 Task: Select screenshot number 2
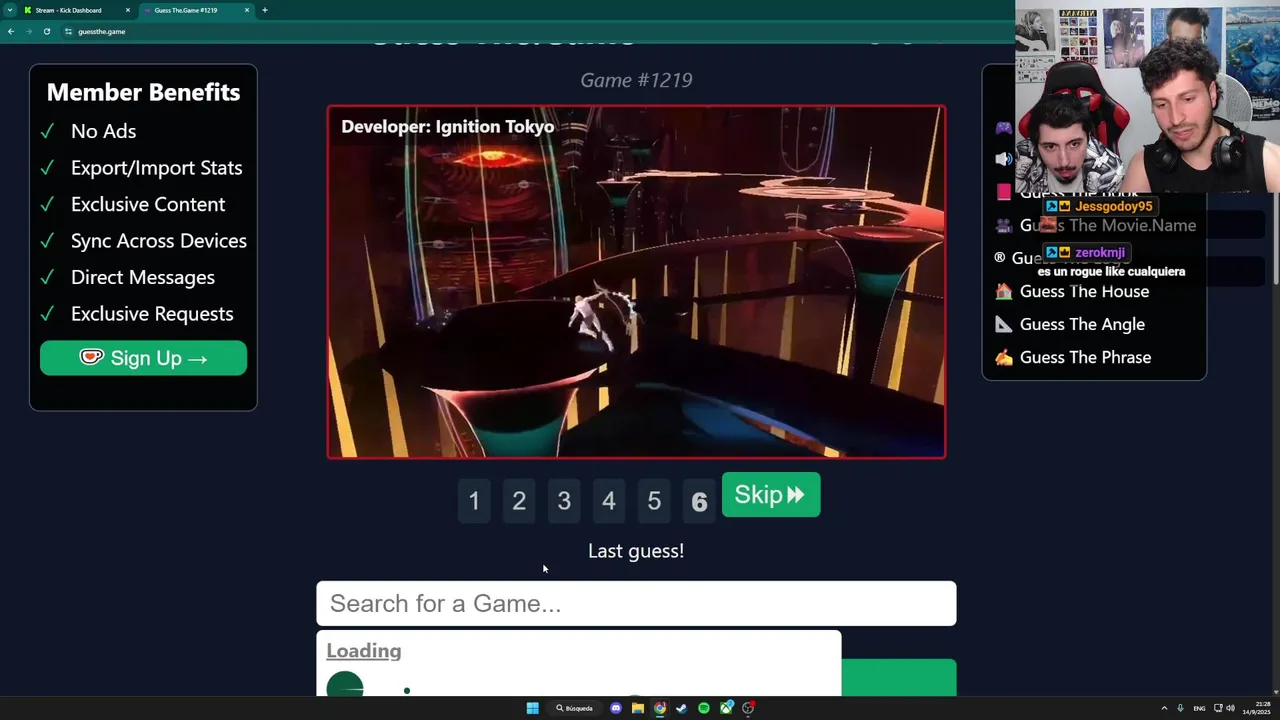point(519,501)
